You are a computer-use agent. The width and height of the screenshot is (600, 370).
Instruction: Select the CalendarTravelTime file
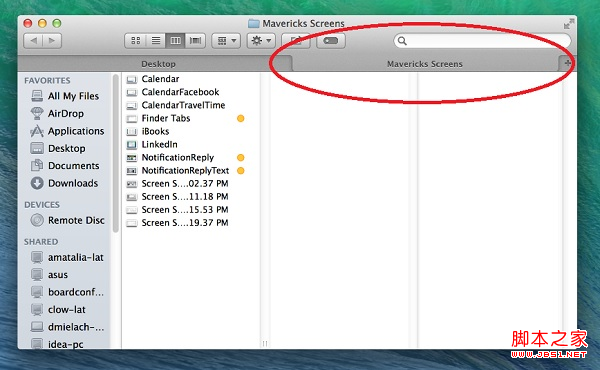[183, 105]
